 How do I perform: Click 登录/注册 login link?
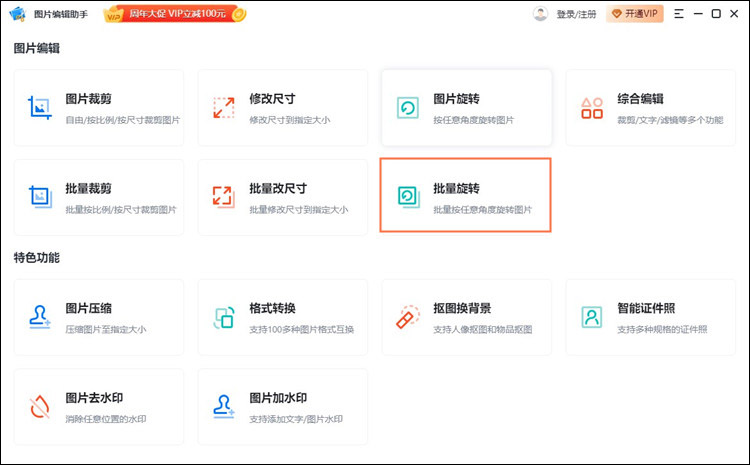click(576, 14)
